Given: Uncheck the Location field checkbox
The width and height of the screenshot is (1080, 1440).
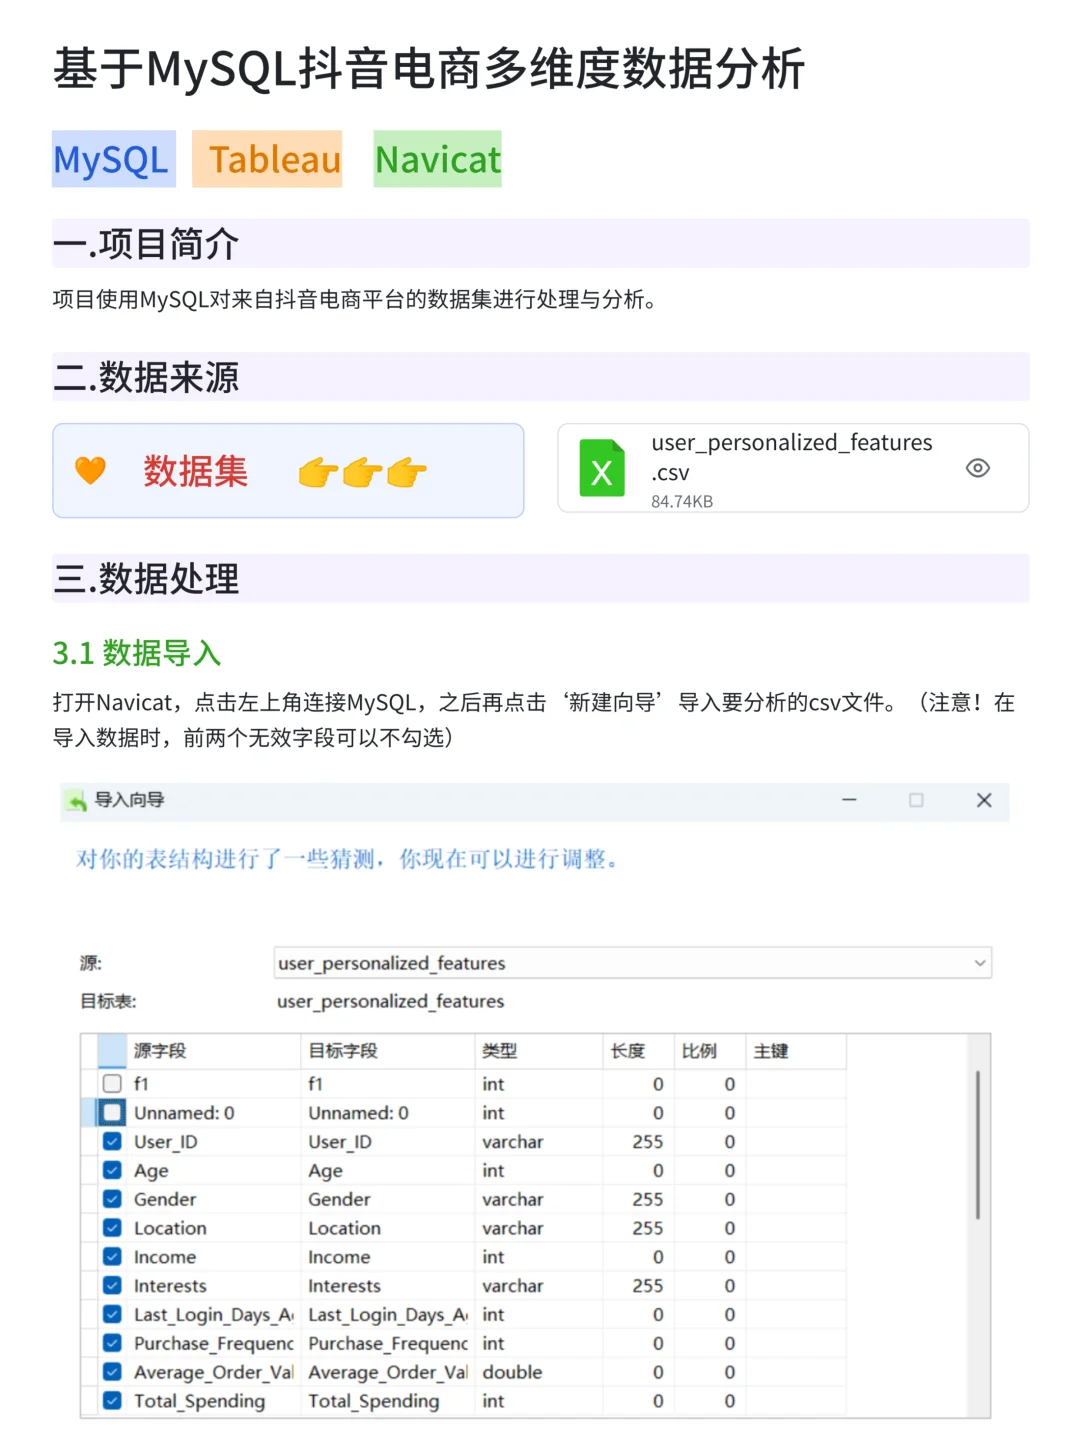Looking at the screenshot, I should (112, 1227).
